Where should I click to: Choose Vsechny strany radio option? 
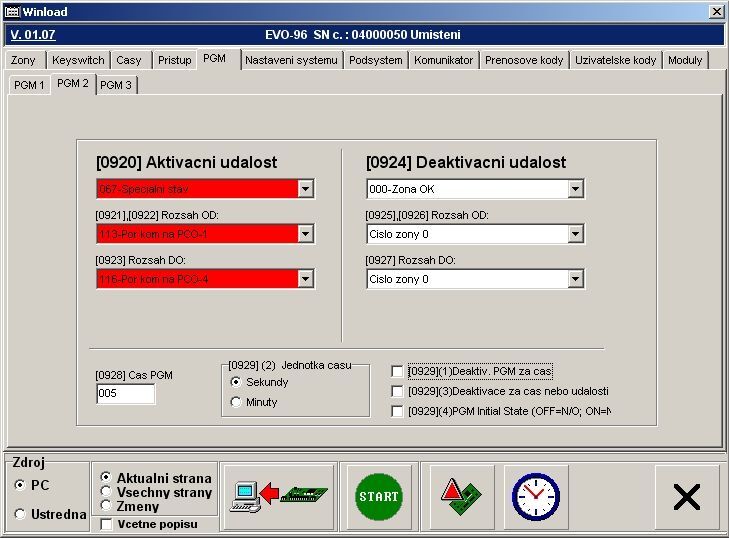pyautogui.click(x=106, y=492)
